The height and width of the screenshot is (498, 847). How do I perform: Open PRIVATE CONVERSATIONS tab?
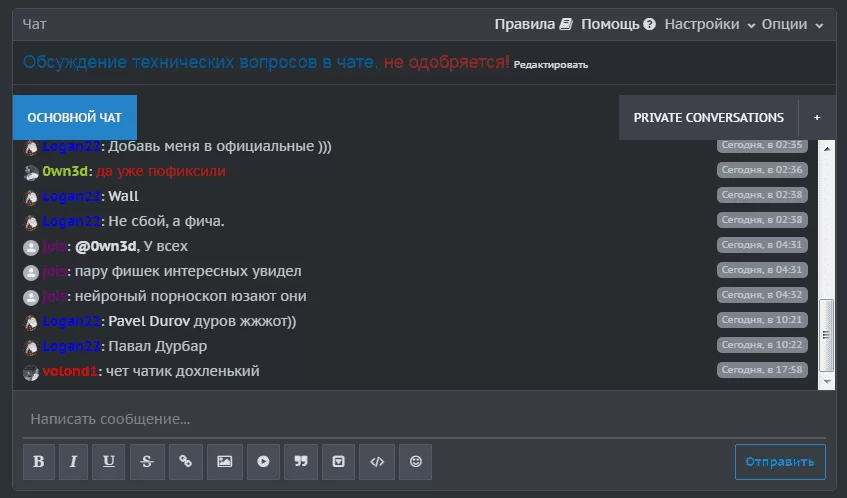708,117
